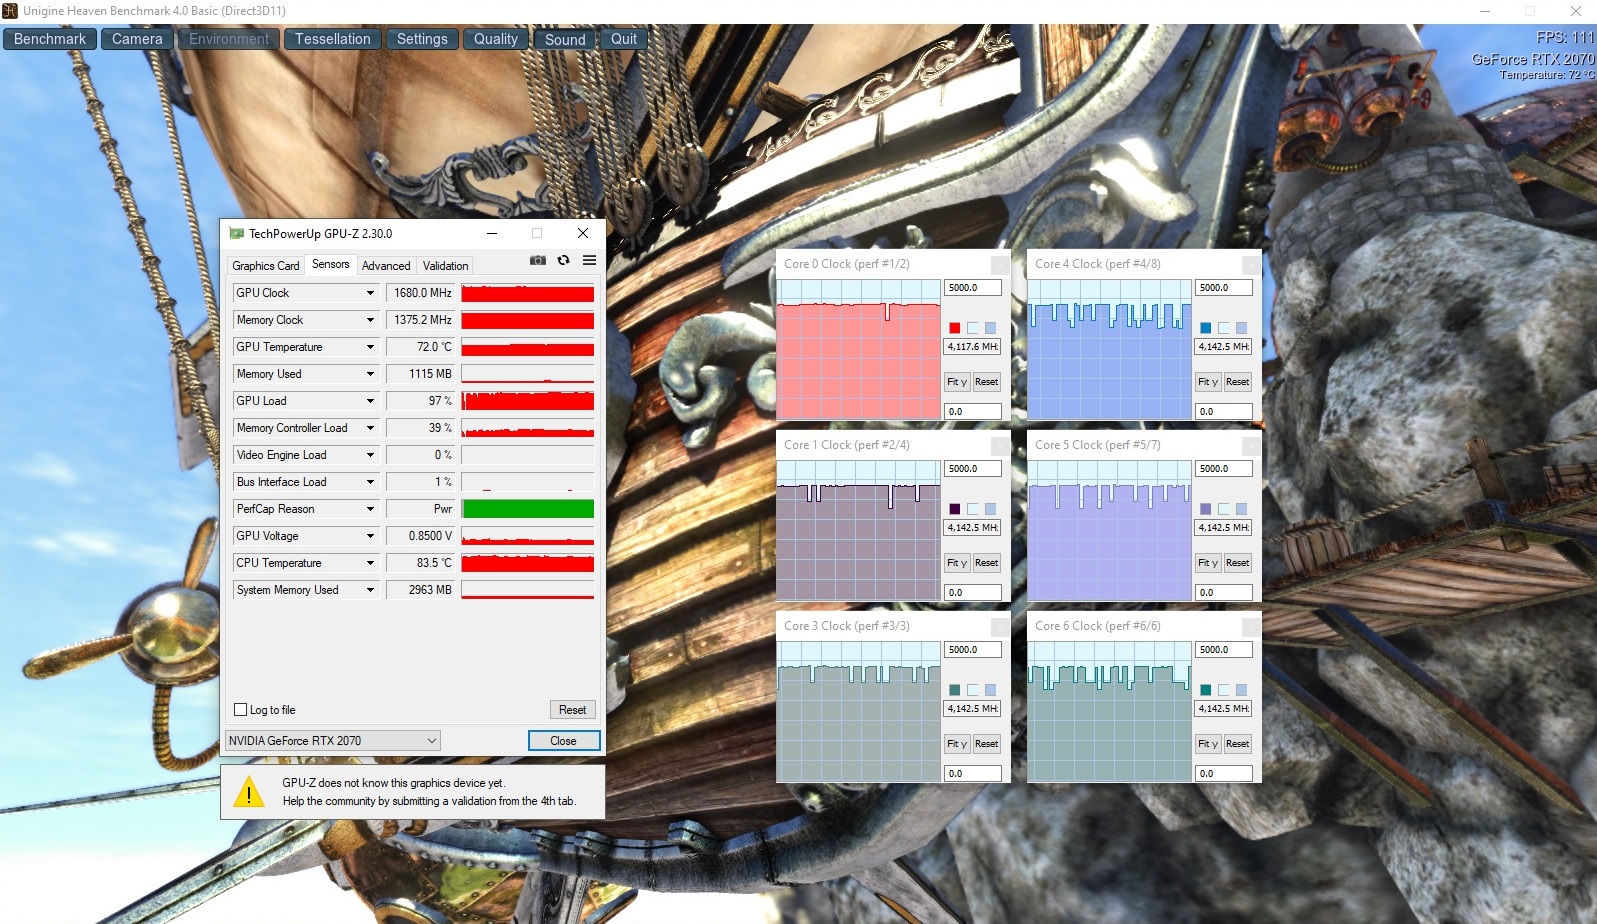Close the Core 0 Clock graph panel
The height and width of the screenshot is (924, 1597).
(x=1000, y=264)
